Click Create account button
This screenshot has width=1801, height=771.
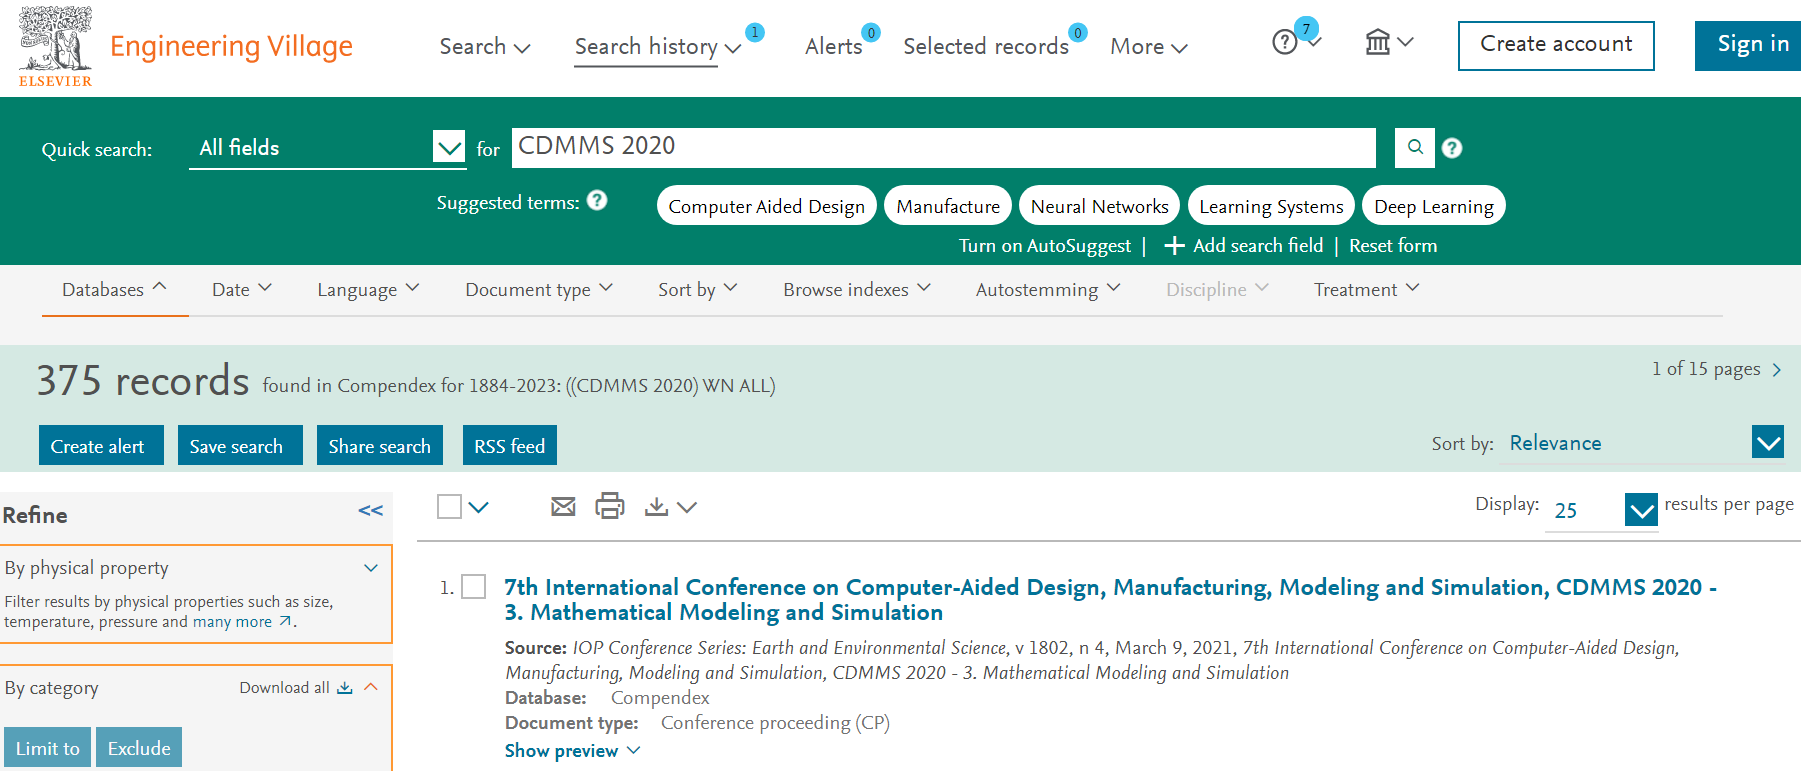[1556, 46]
